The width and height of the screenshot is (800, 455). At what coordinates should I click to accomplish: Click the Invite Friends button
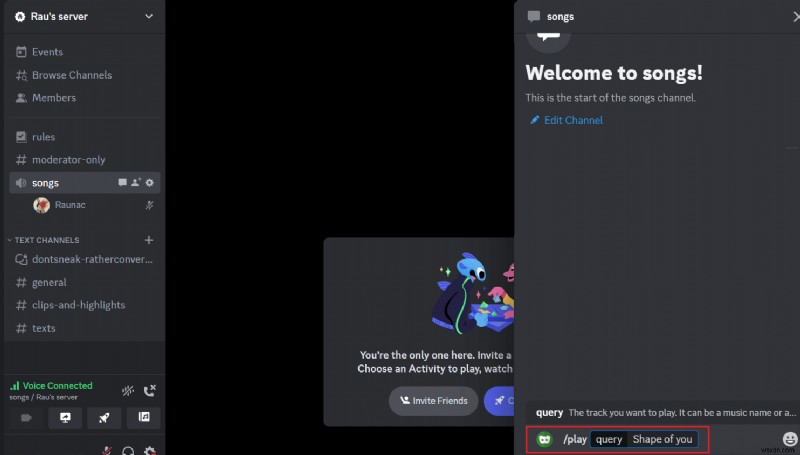click(433, 401)
